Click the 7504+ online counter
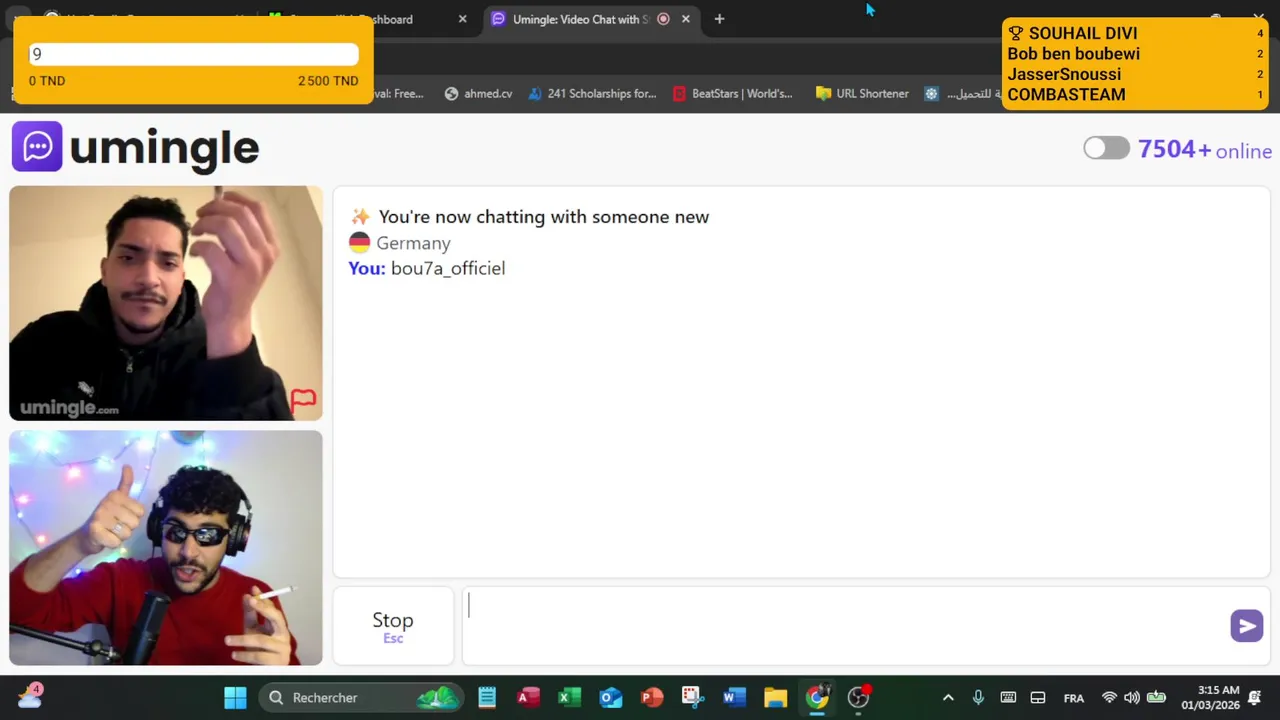Image resolution: width=1280 pixels, height=720 pixels. click(1205, 150)
